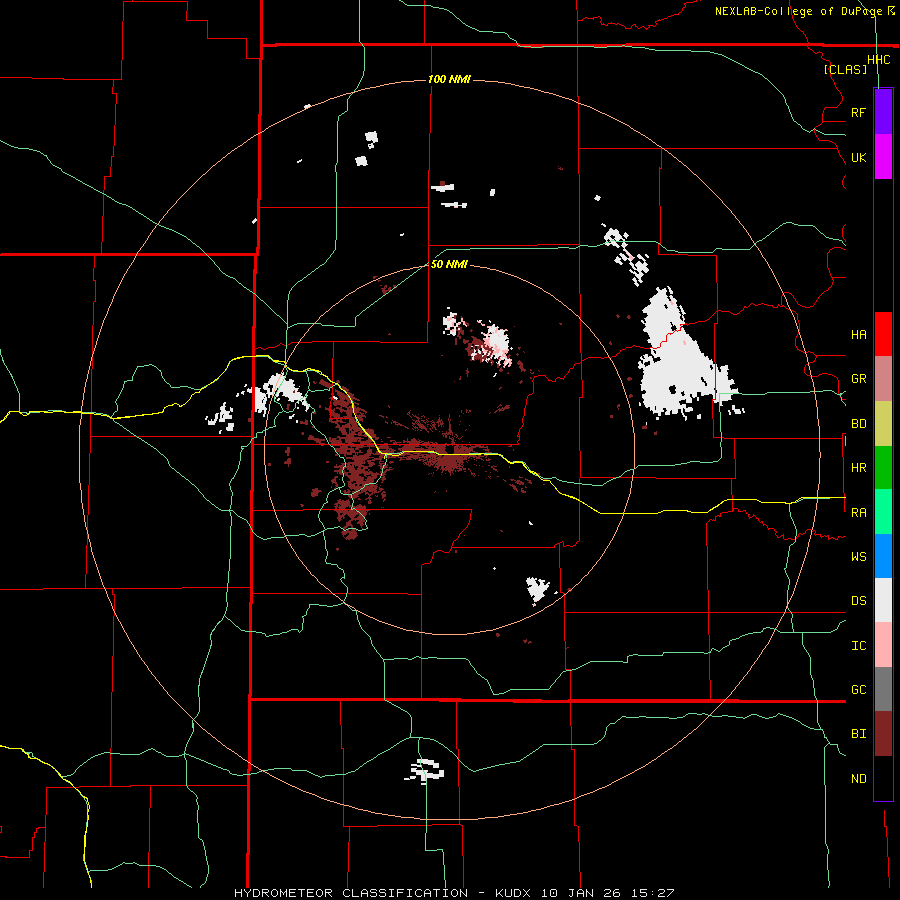Click the "IC" legend label

858,646
